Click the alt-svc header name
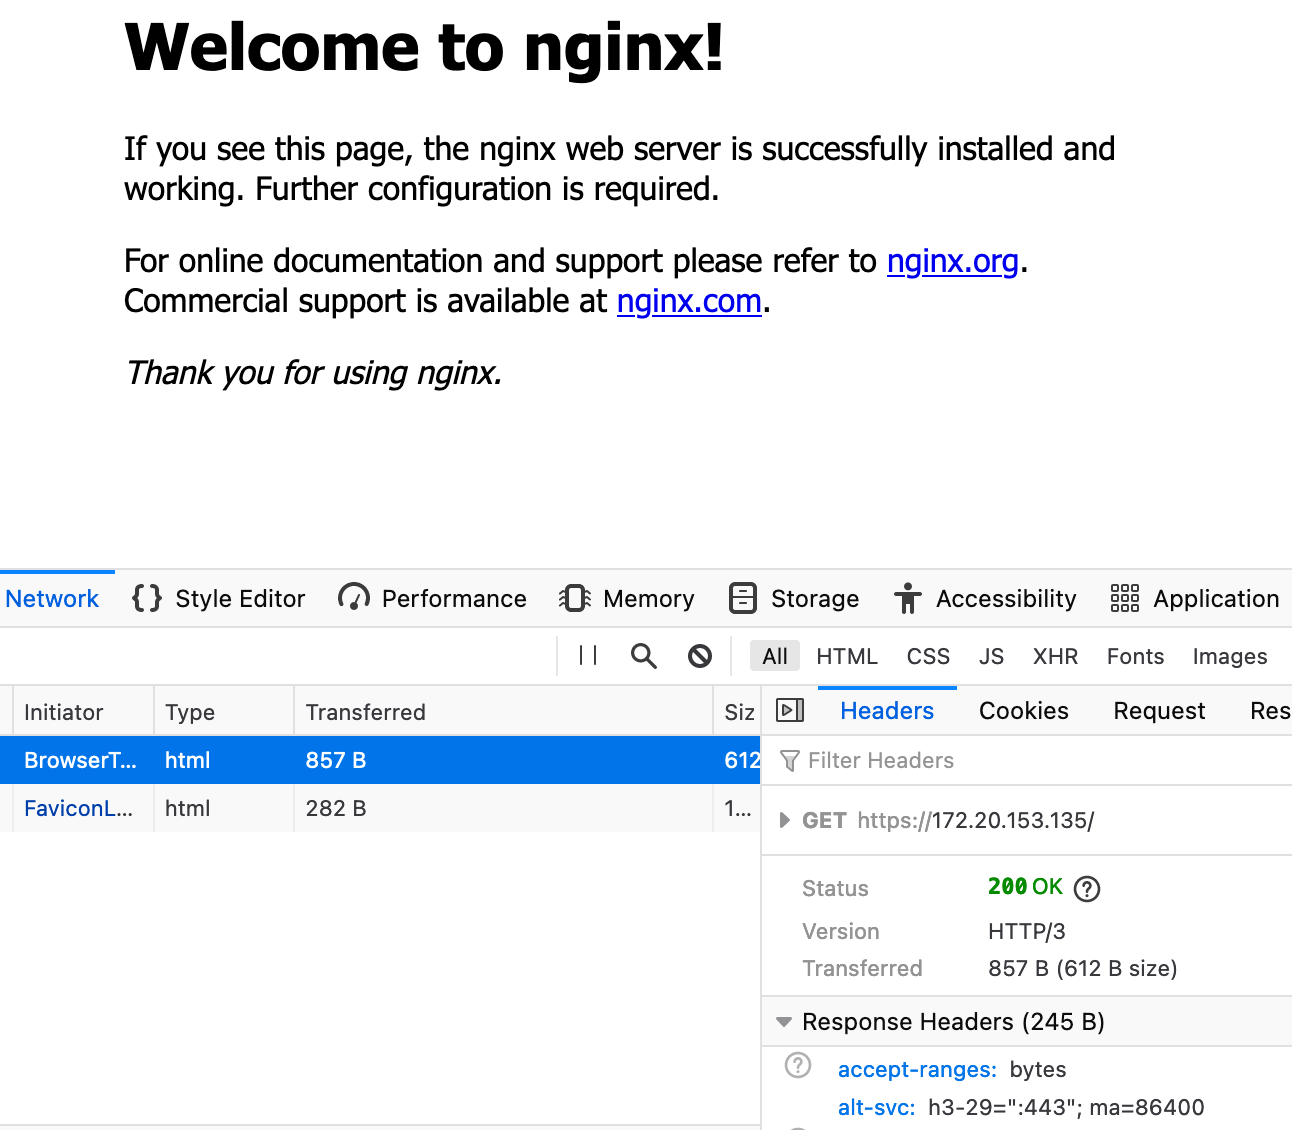Viewport: 1292px width, 1130px height. pos(876,1107)
